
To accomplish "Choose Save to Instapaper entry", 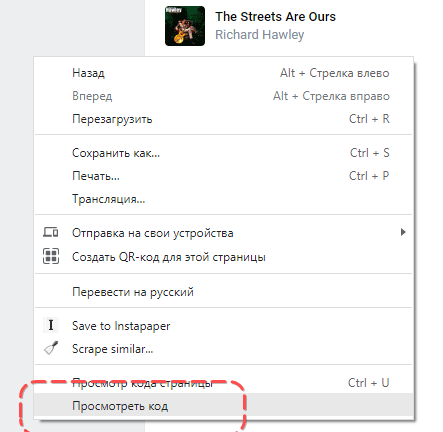I will (224, 326).
